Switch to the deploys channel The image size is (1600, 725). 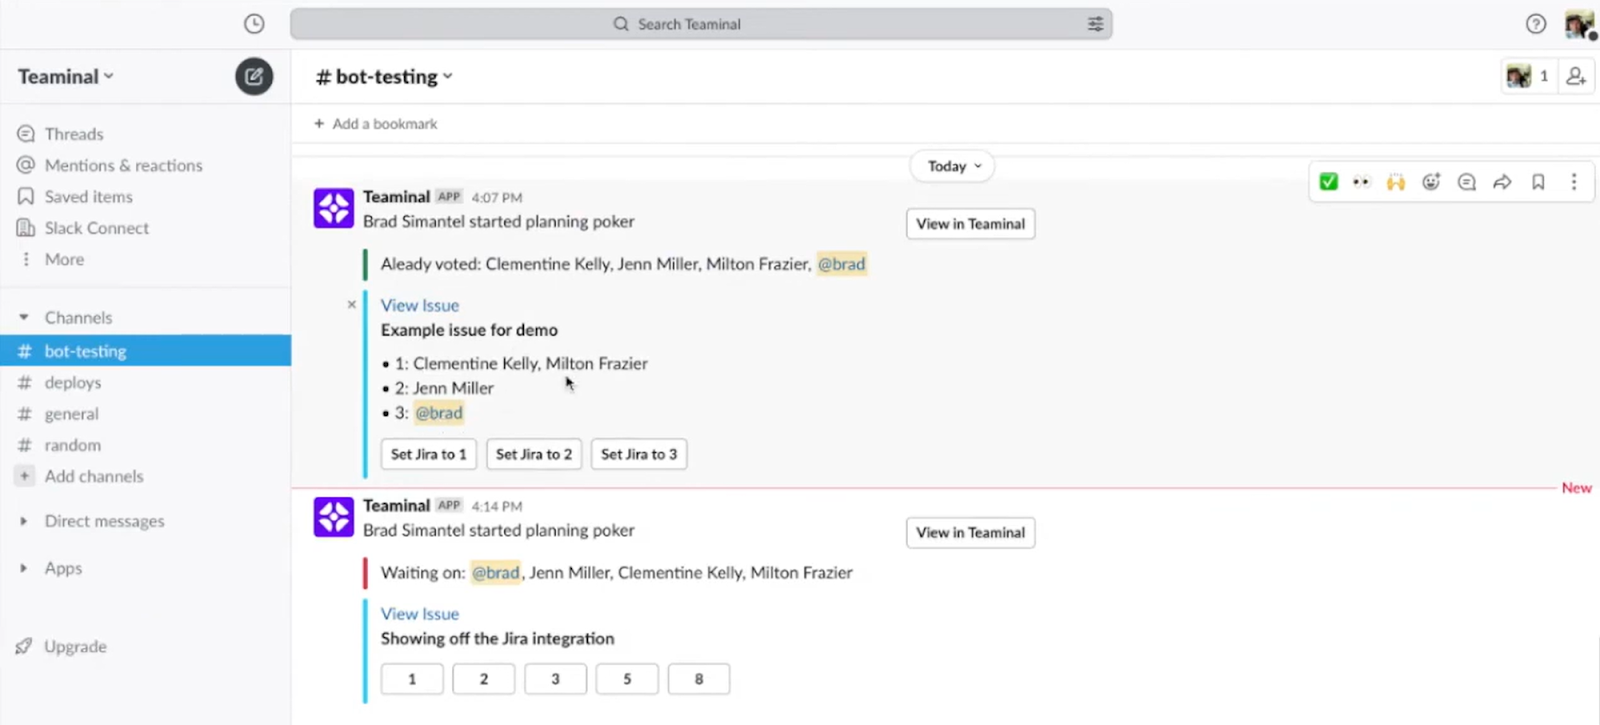tap(72, 382)
